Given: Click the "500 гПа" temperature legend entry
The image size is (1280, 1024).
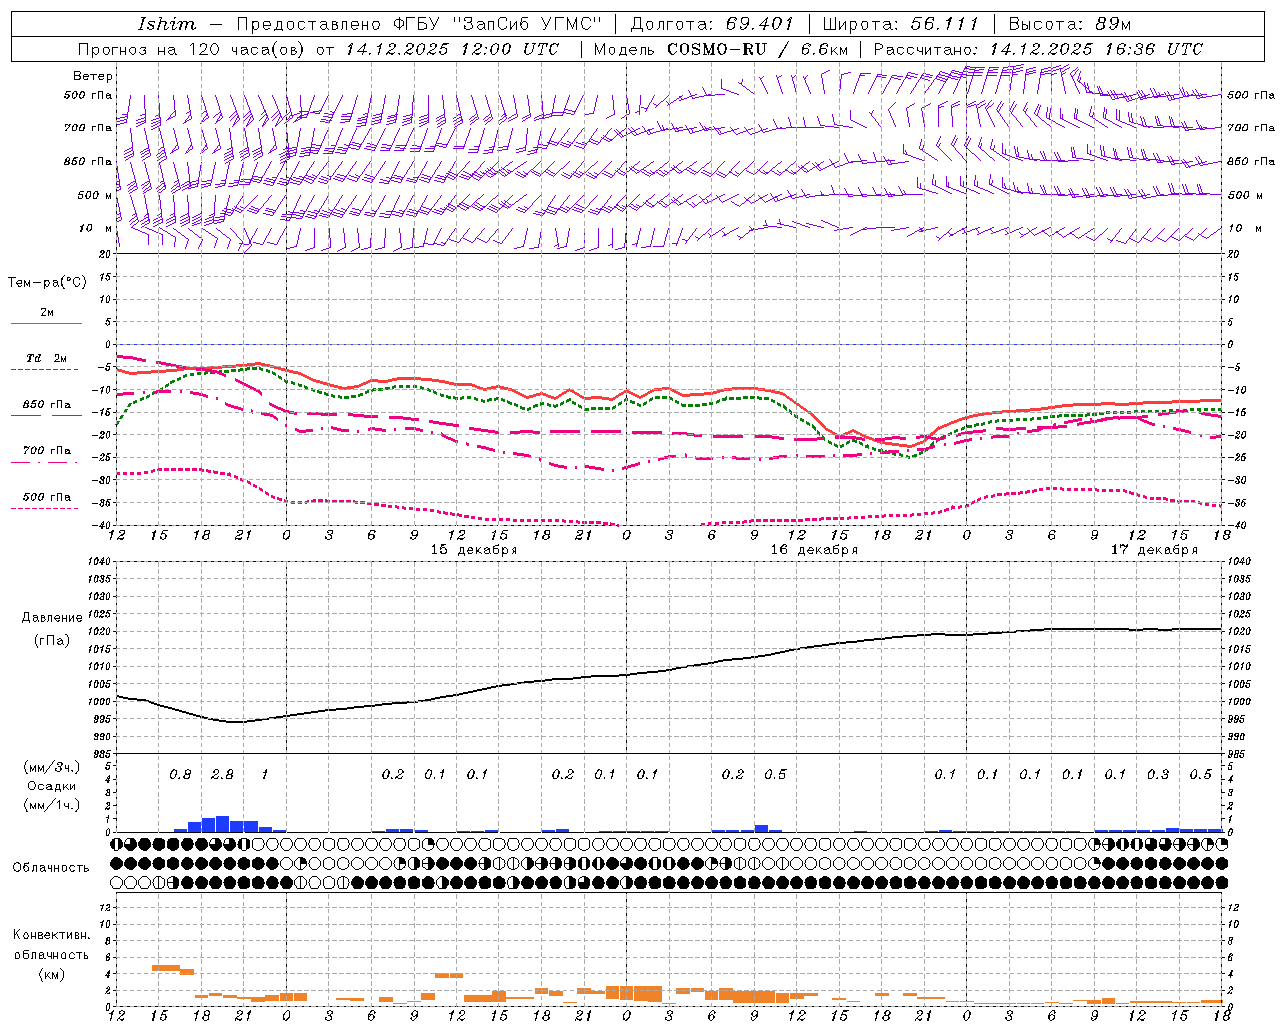Looking at the screenshot, I should (x=47, y=497).
